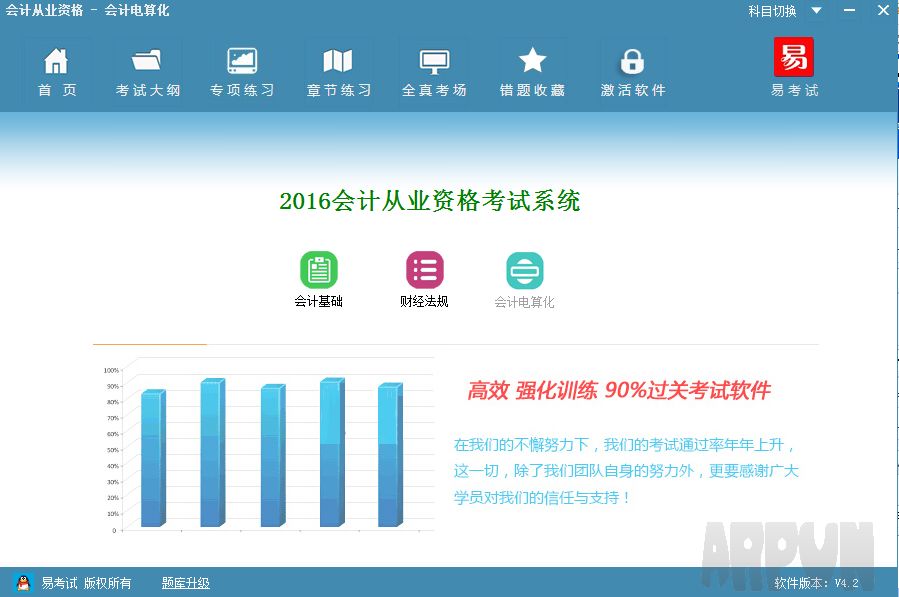Switch to the 首页 home tab
This screenshot has width=899, height=597.
(57, 70)
